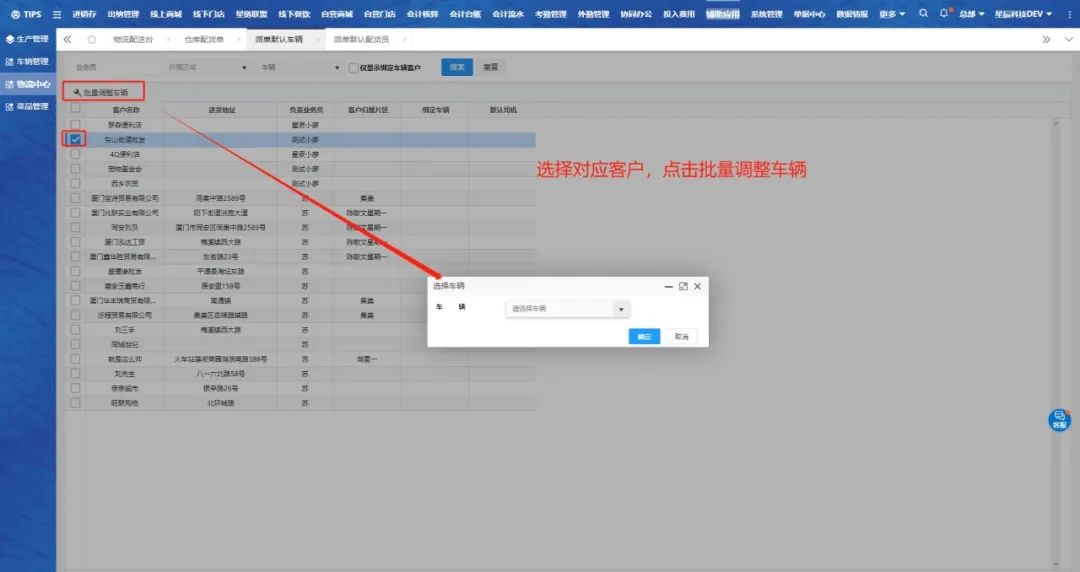Open the 客服 customer service floating icon
Viewport: 1080px width, 572px height.
[x=1059, y=420]
